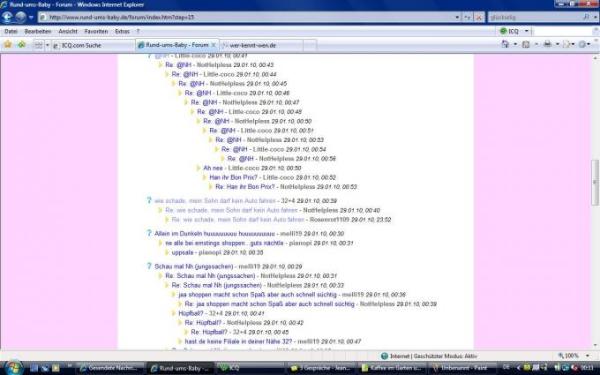Click the Home icon in command bar

coord(505,44)
